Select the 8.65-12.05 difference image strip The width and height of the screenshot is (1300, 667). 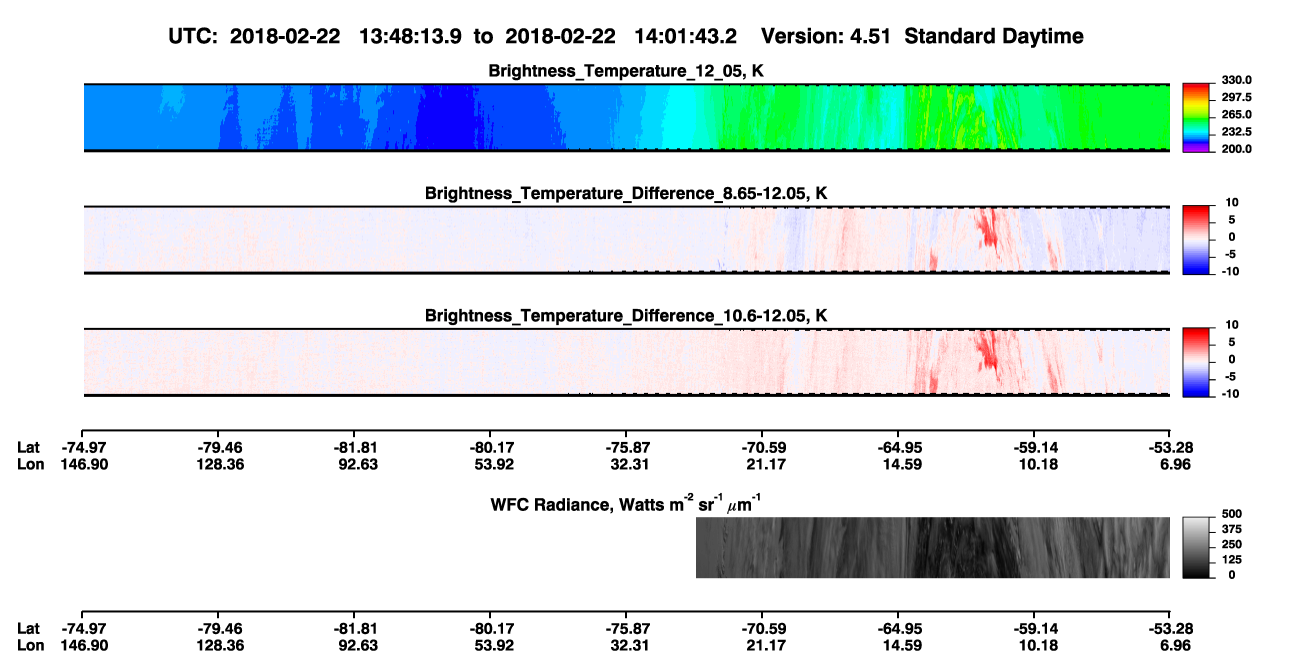point(627,239)
